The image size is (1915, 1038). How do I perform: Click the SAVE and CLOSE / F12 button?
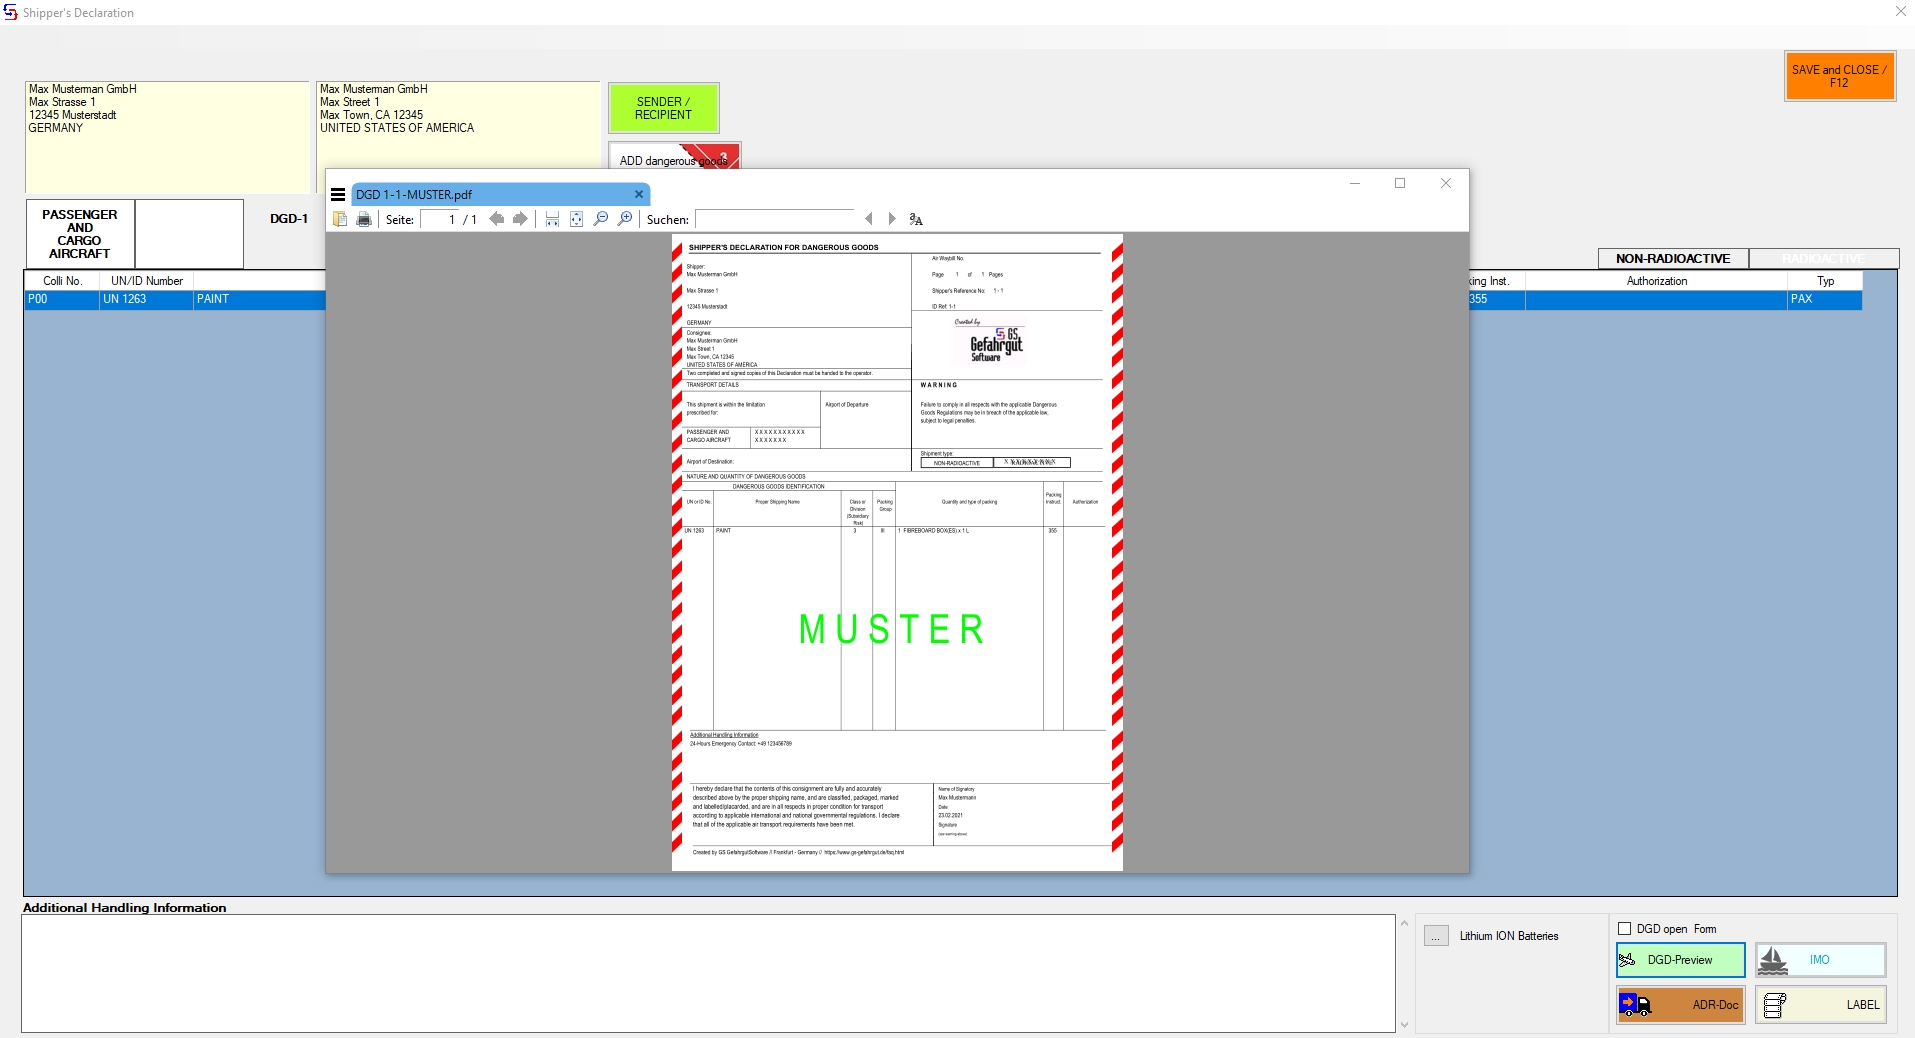point(1839,76)
